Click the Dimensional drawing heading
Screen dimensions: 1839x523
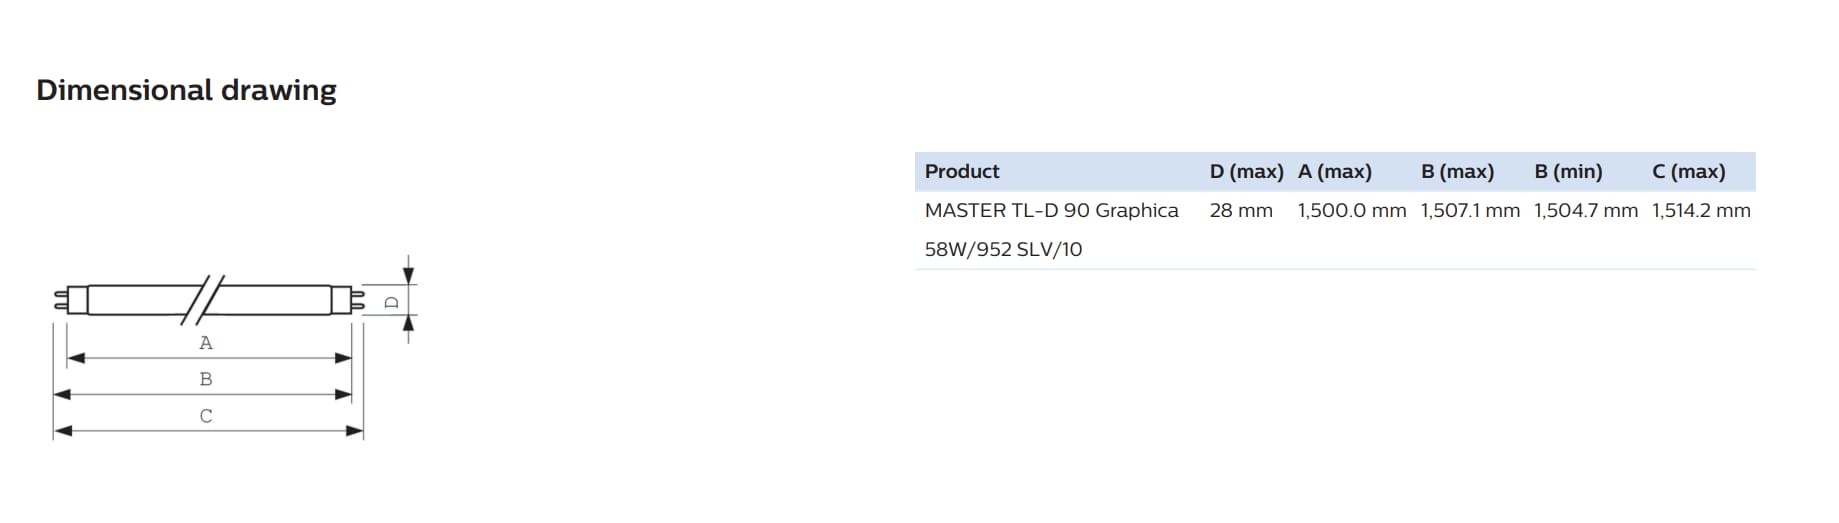[186, 90]
